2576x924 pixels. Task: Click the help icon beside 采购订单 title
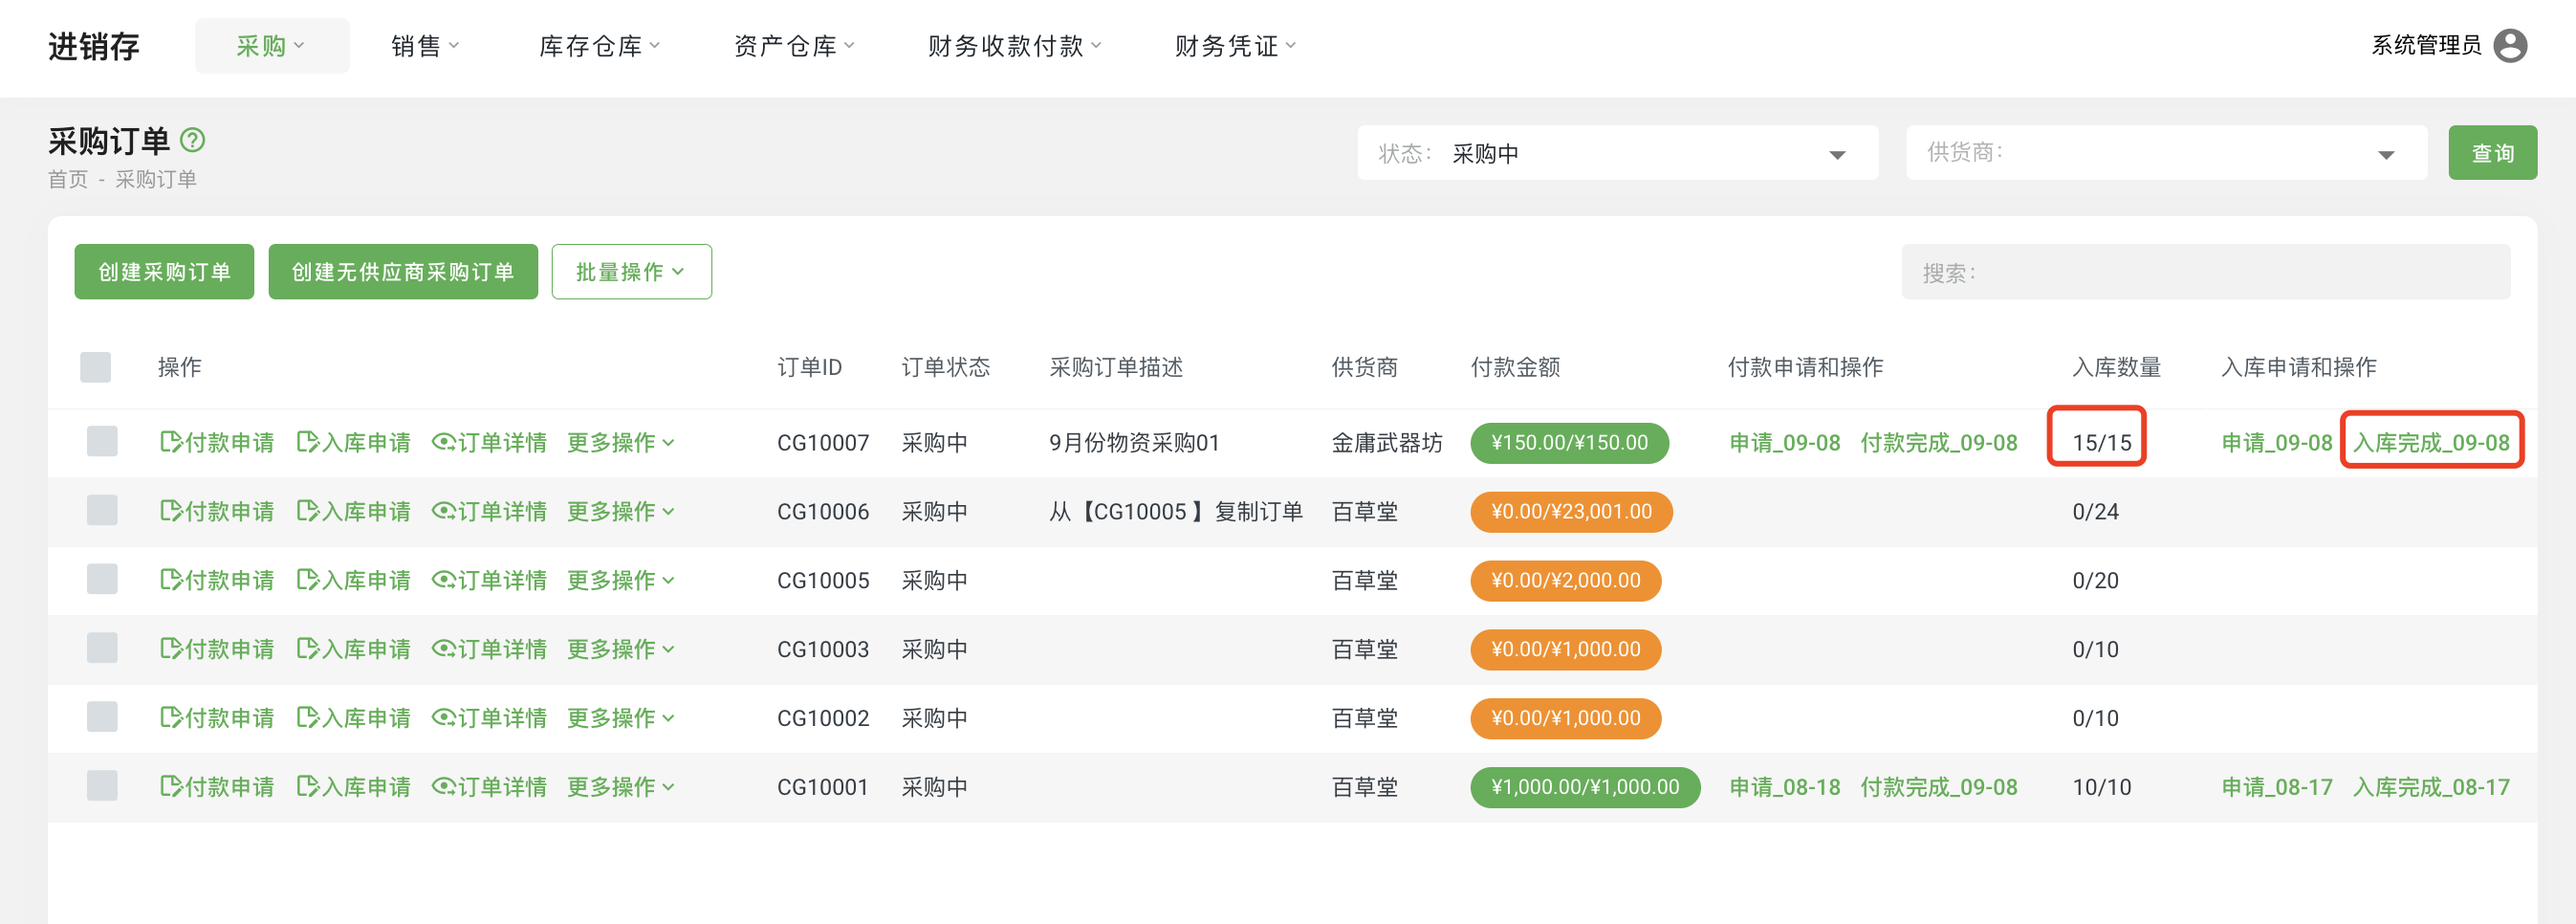191,140
